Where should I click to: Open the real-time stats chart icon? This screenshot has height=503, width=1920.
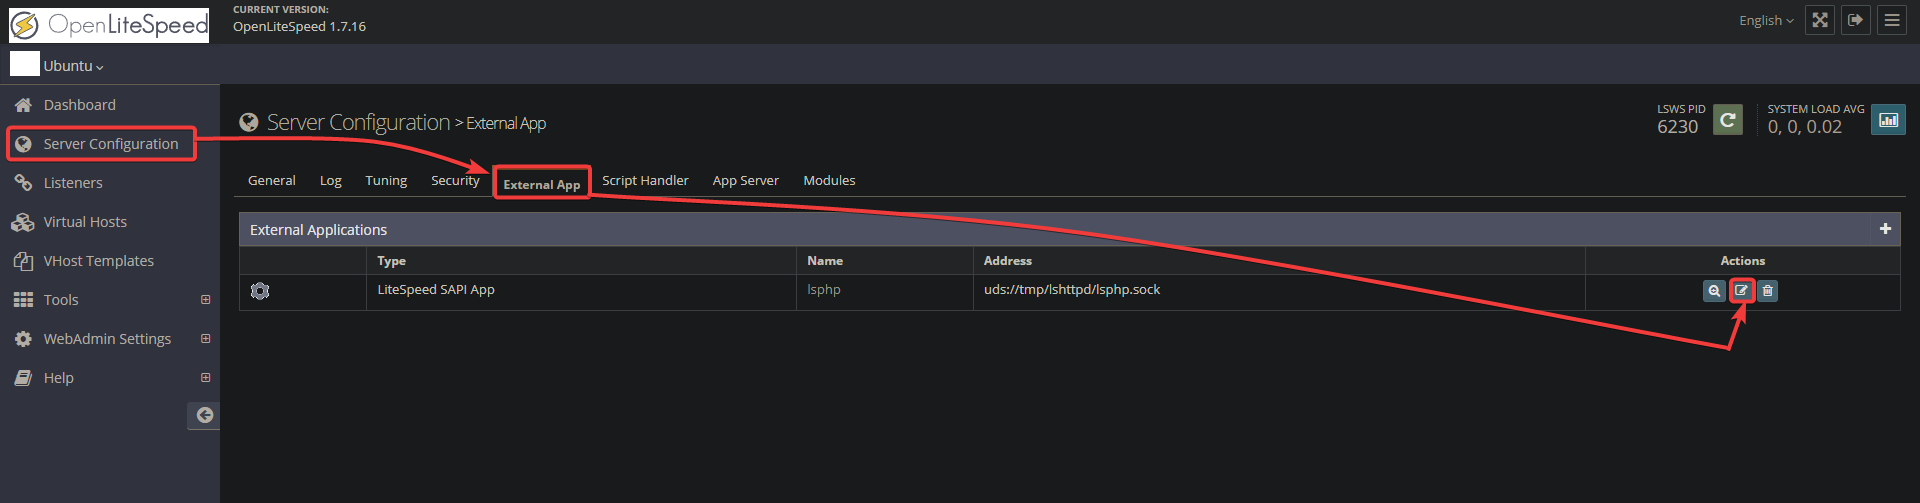pos(1888,120)
